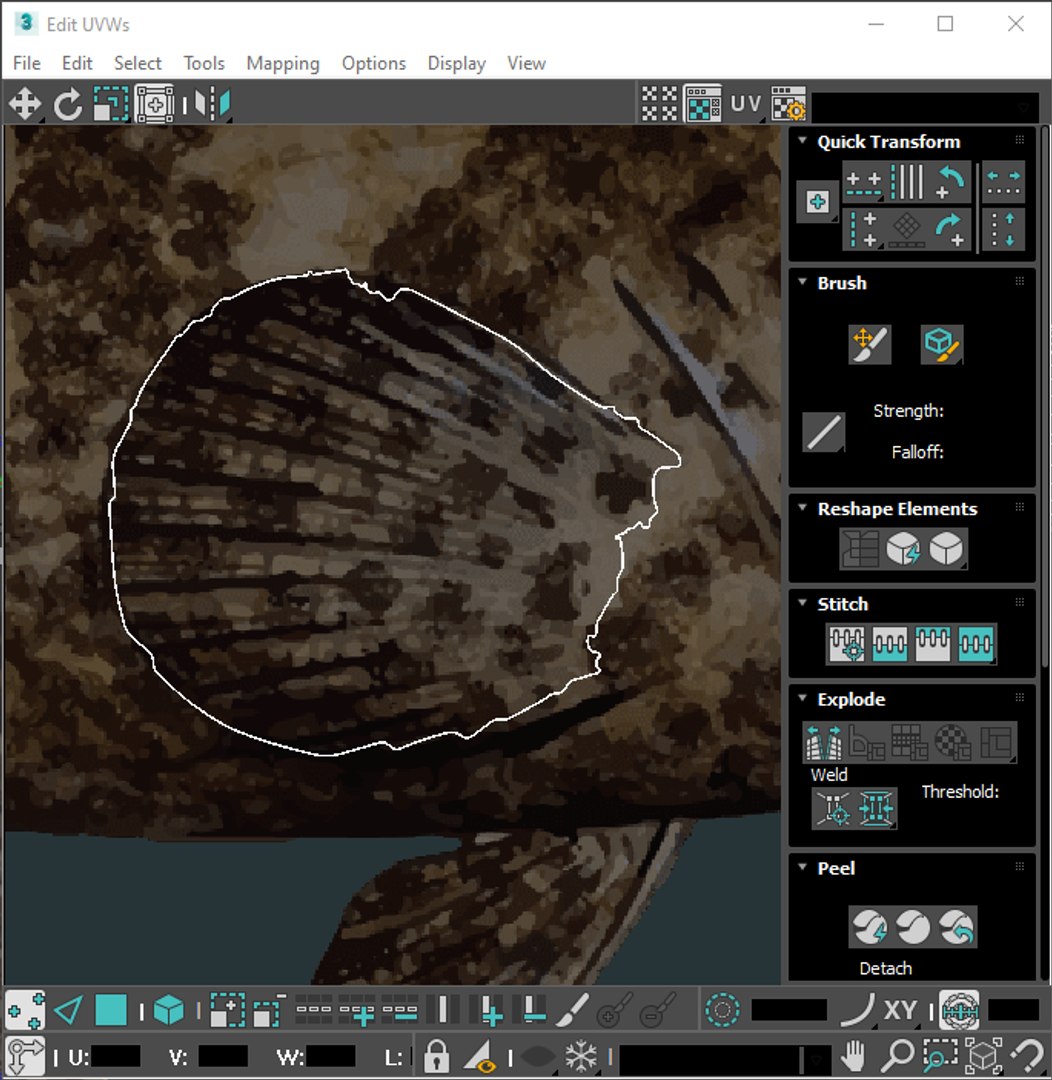Select the Rotate Selected Subobject tool

pos(68,105)
